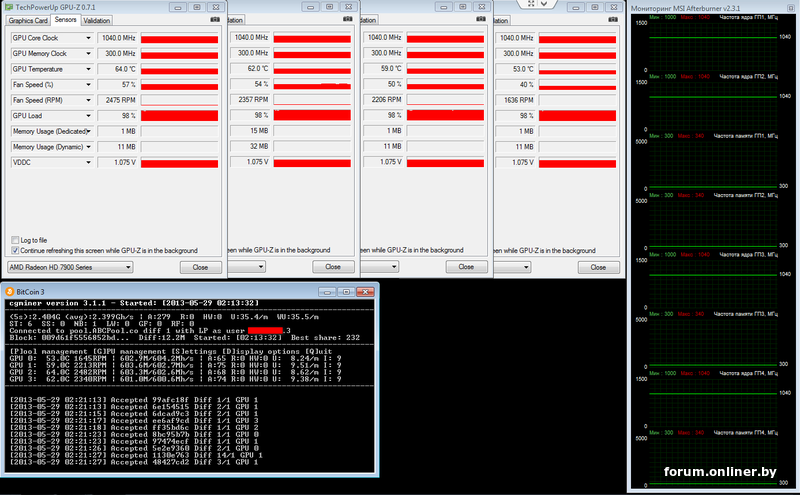The image size is (800, 495).
Task: Open Memory Usage (Dynamic) dropdown arrow
Action: [x=88, y=147]
